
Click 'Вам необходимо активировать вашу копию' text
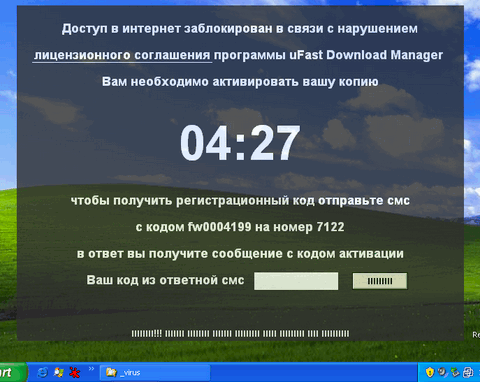click(240, 82)
